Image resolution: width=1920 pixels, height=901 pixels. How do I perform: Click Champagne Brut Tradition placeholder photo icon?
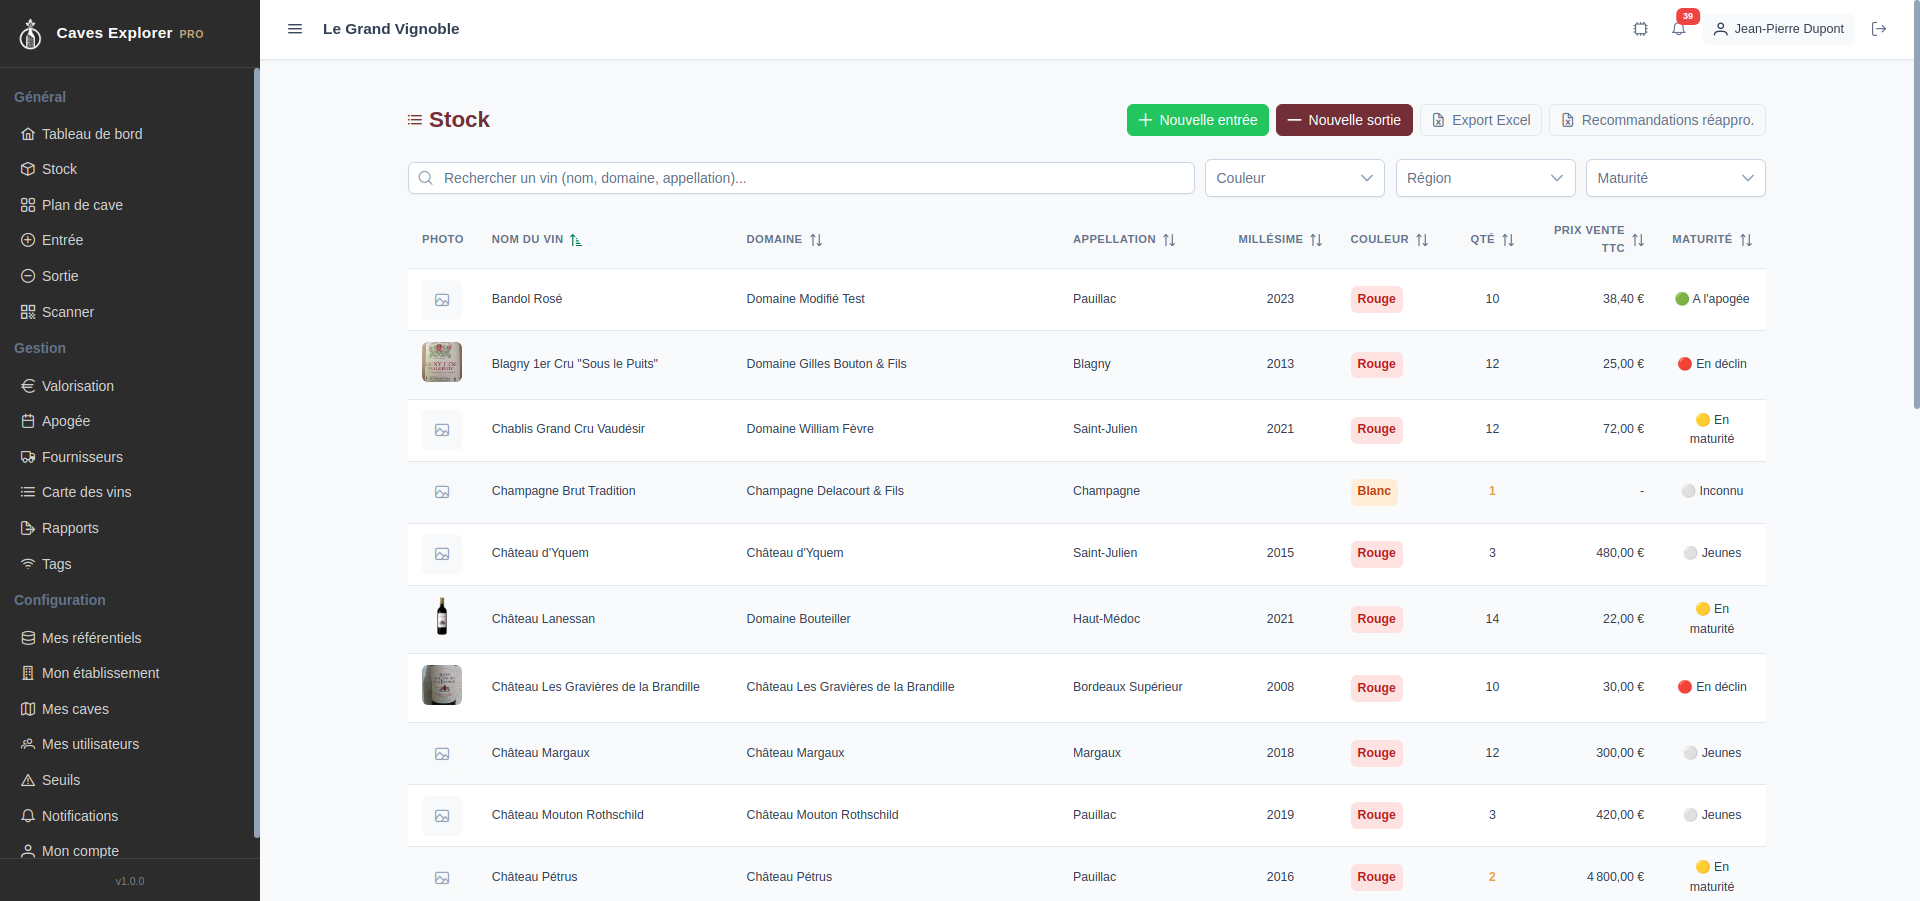tap(442, 492)
